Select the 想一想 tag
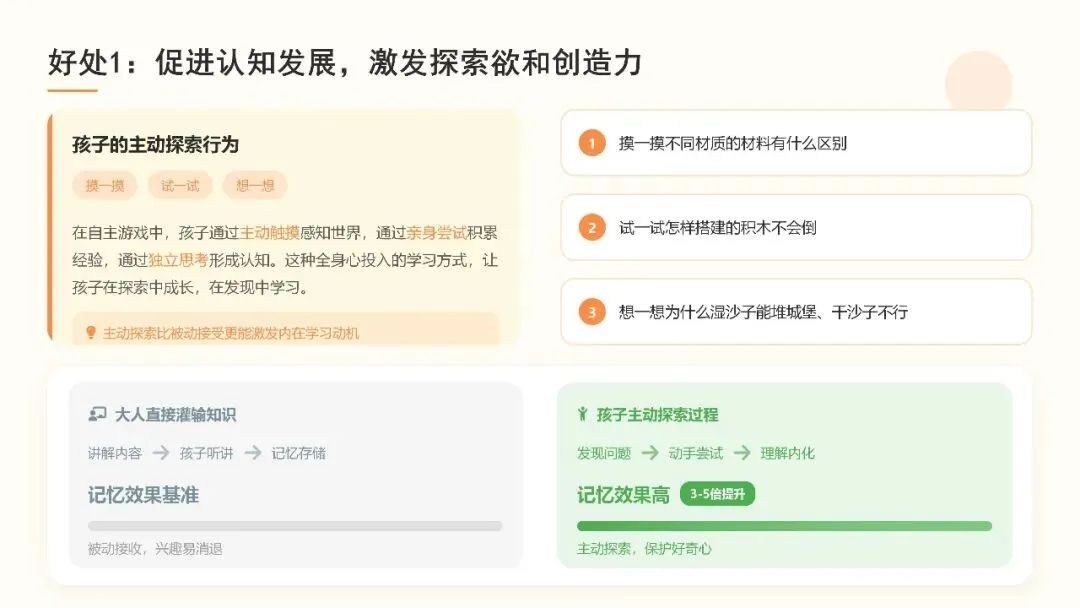 [255, 185]
